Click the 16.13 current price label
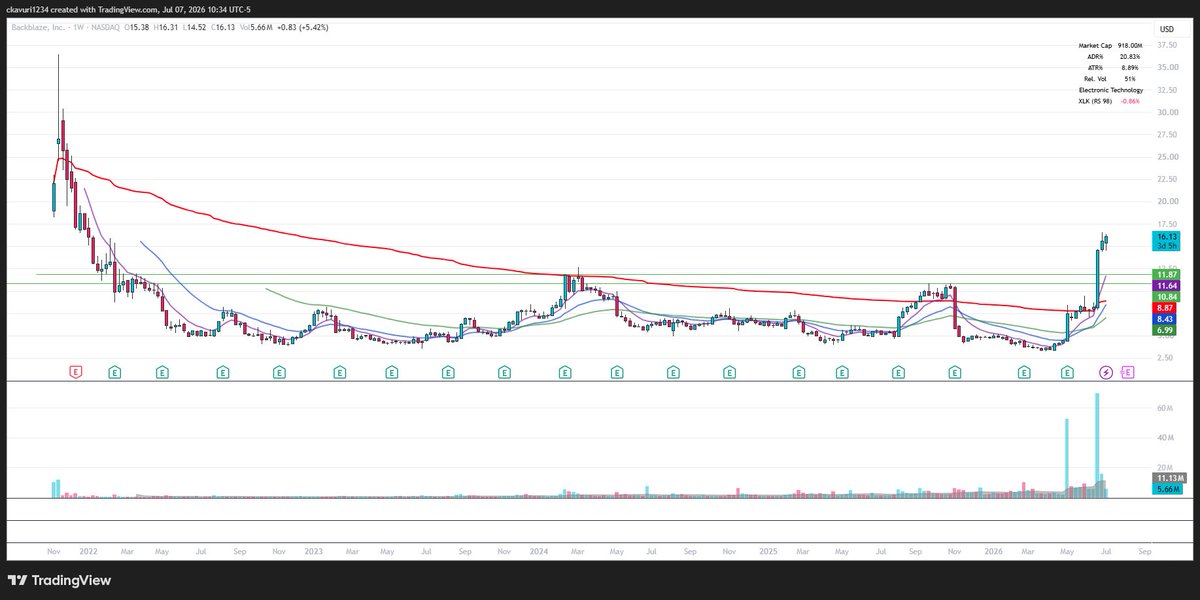1200x600 pixels. pos(1166,236)
